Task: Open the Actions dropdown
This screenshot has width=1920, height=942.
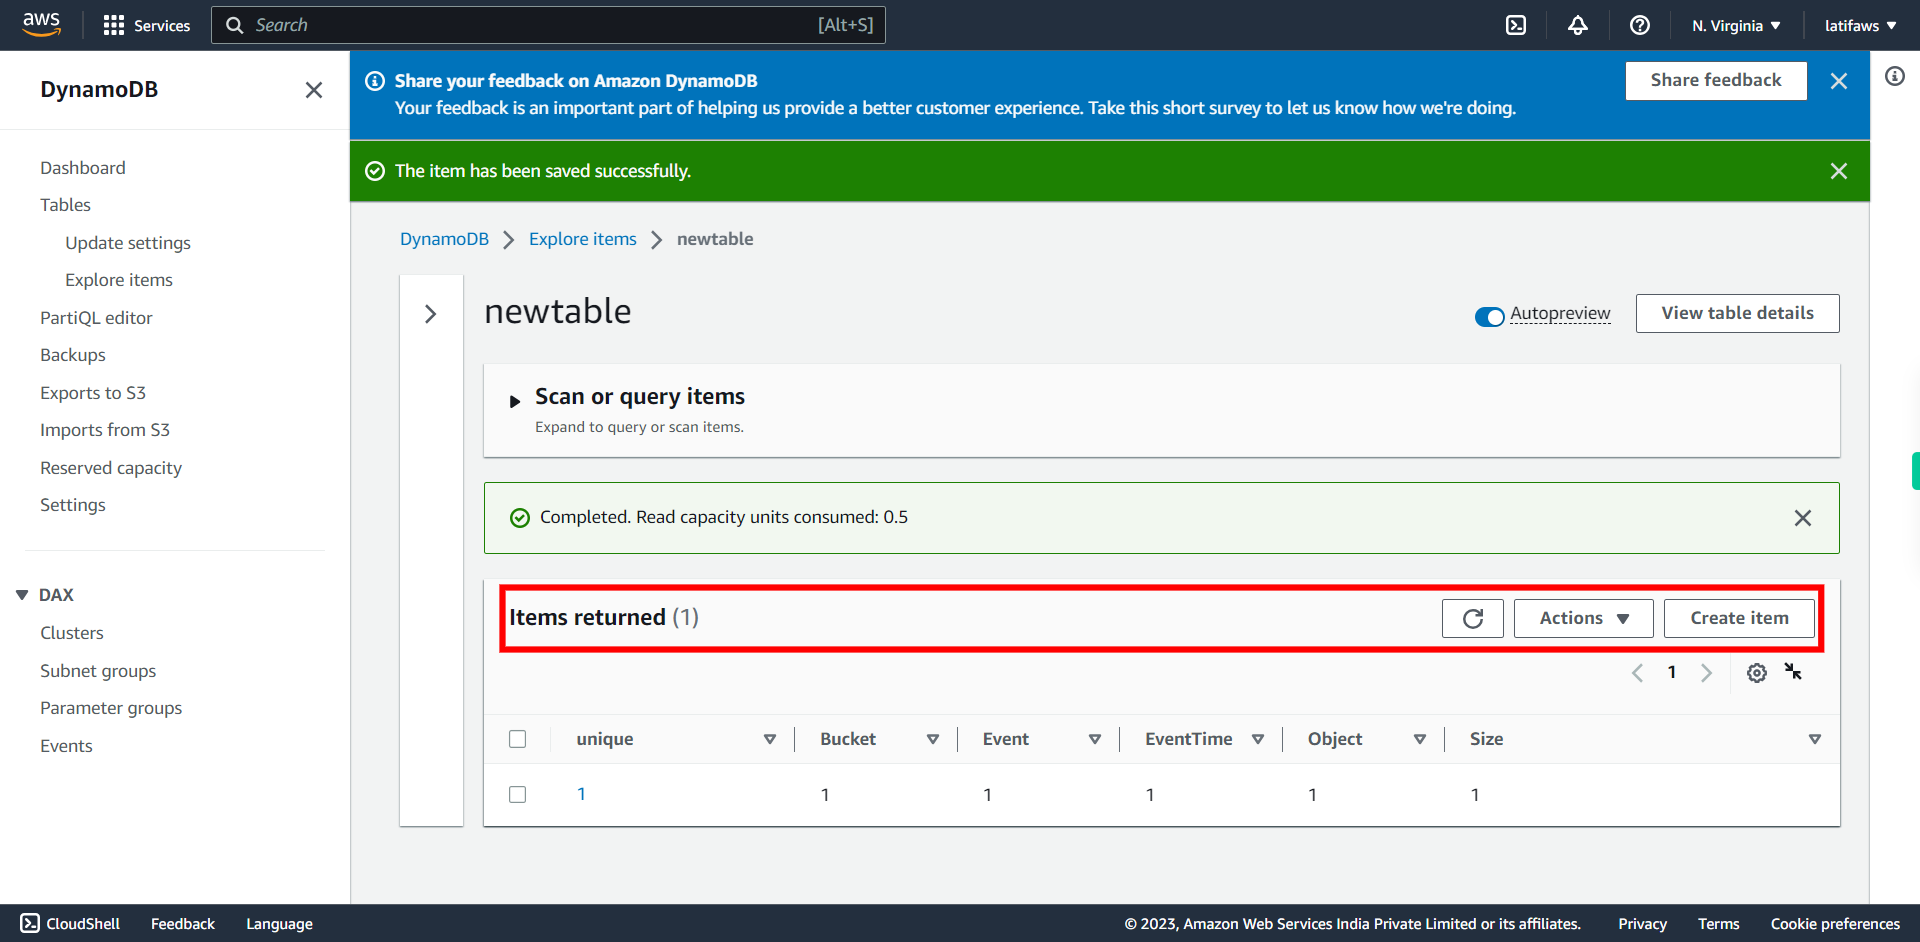Action: [x=1583, y=618]
